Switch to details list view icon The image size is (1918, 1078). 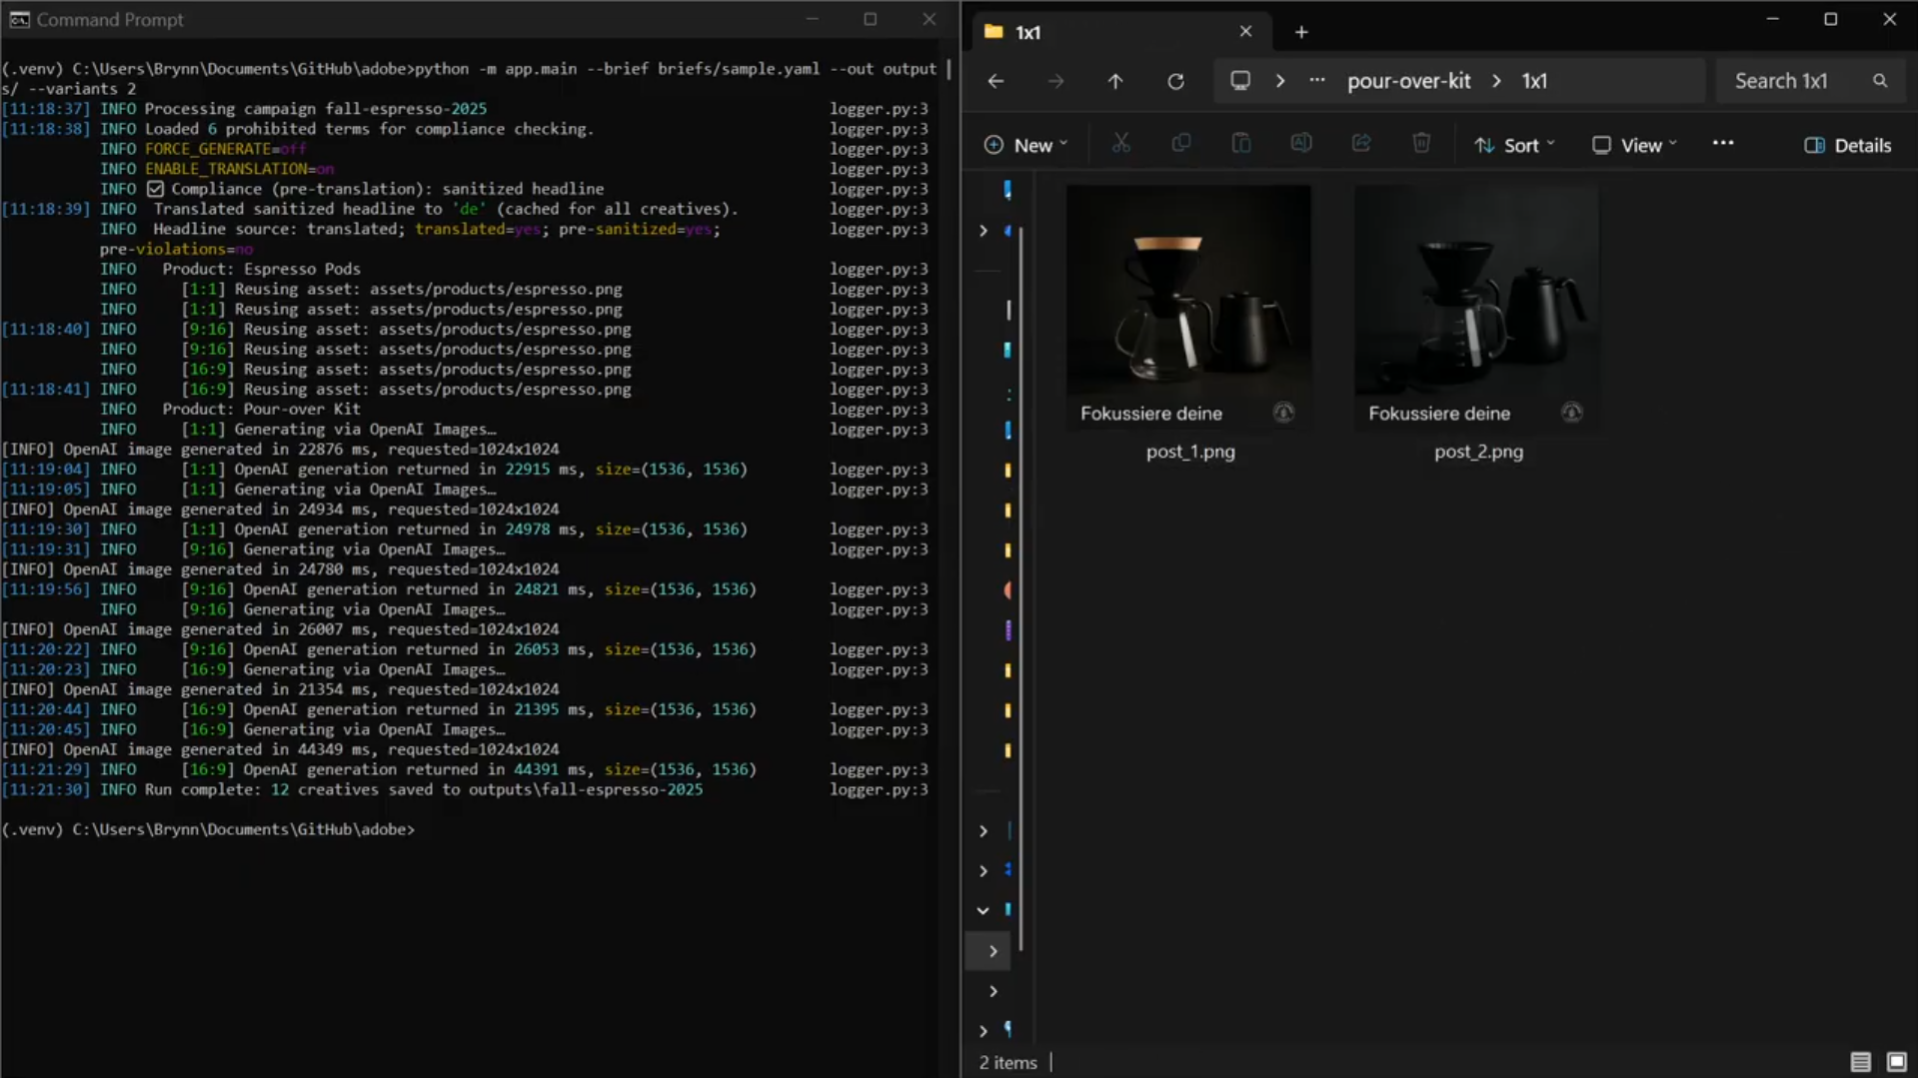point(1860,1062)
